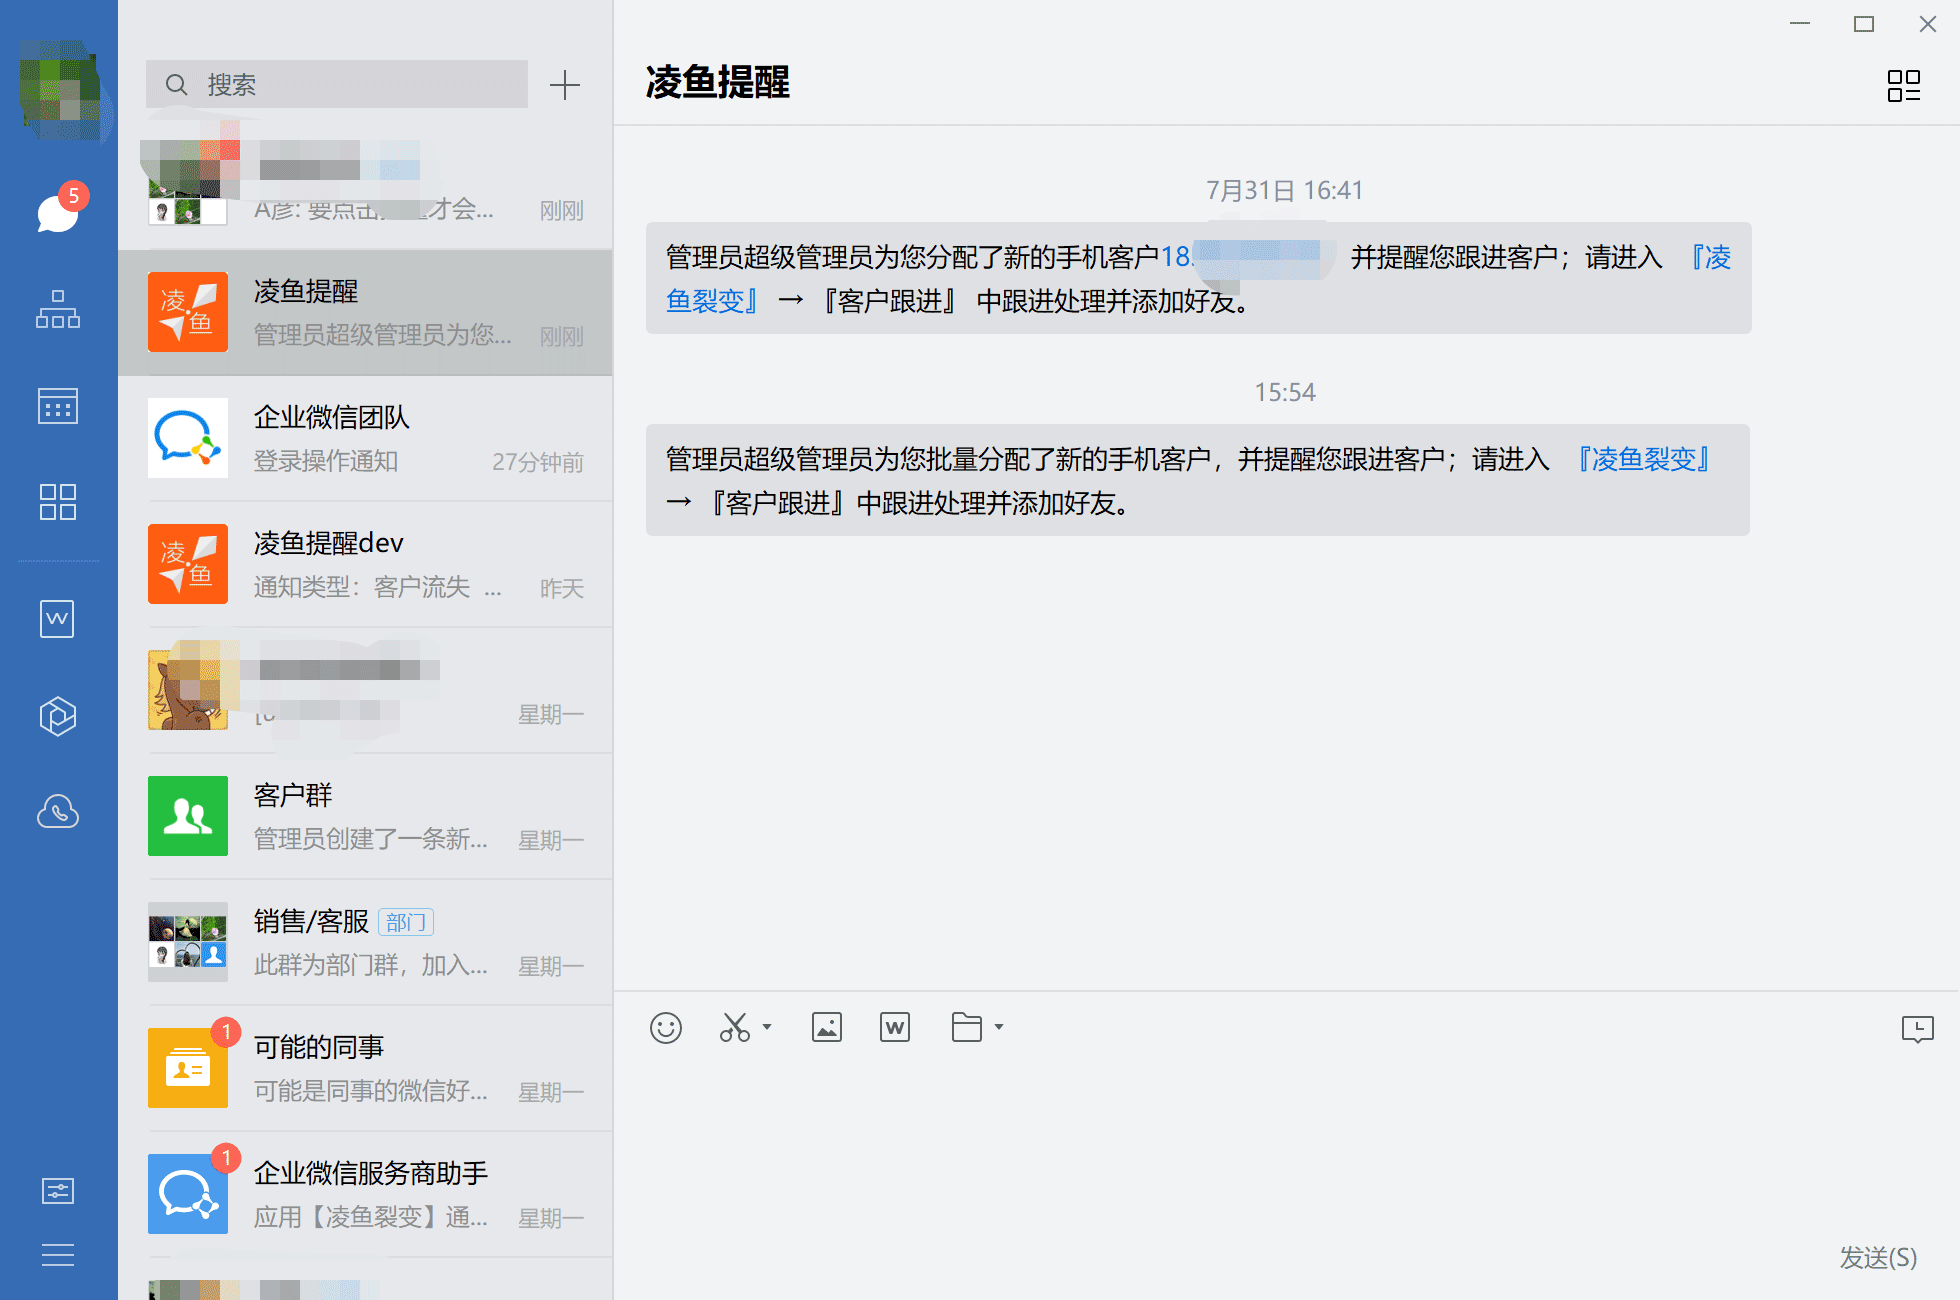
Task: Open the documents W icon in sidebar
Action: tap(58, 619)
